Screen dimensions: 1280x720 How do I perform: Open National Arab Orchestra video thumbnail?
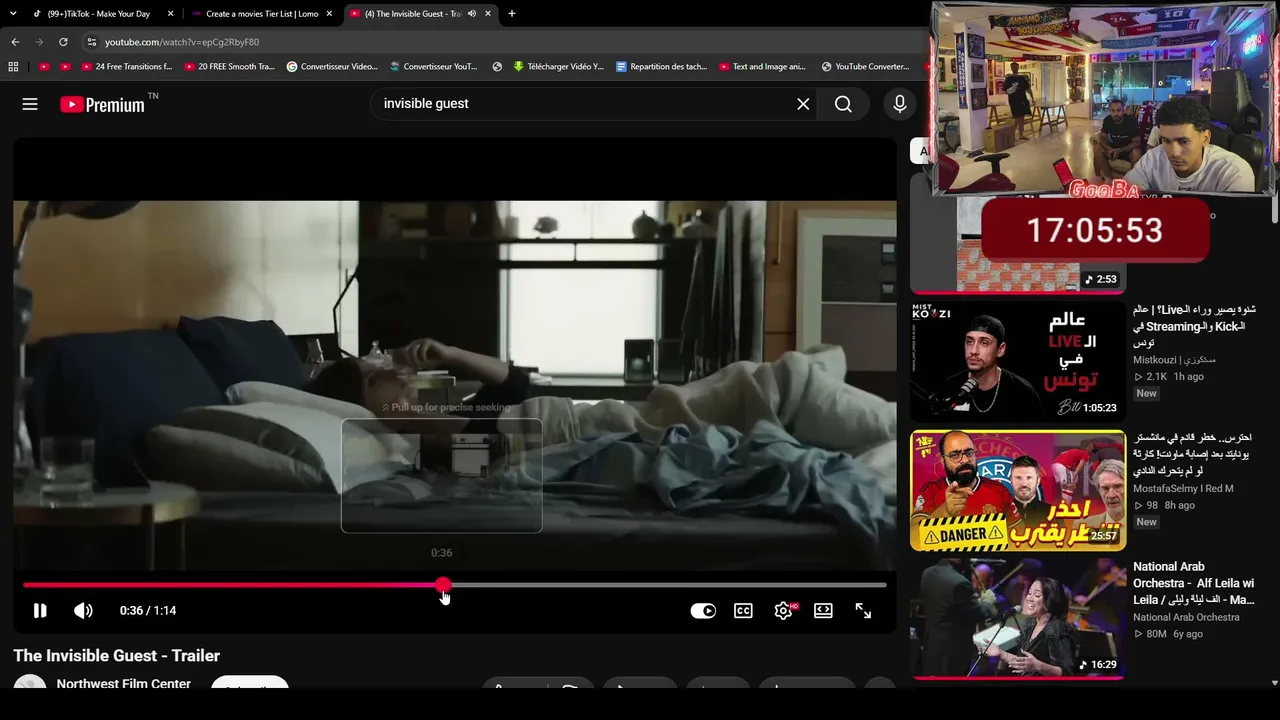[x=1018, y=619]
